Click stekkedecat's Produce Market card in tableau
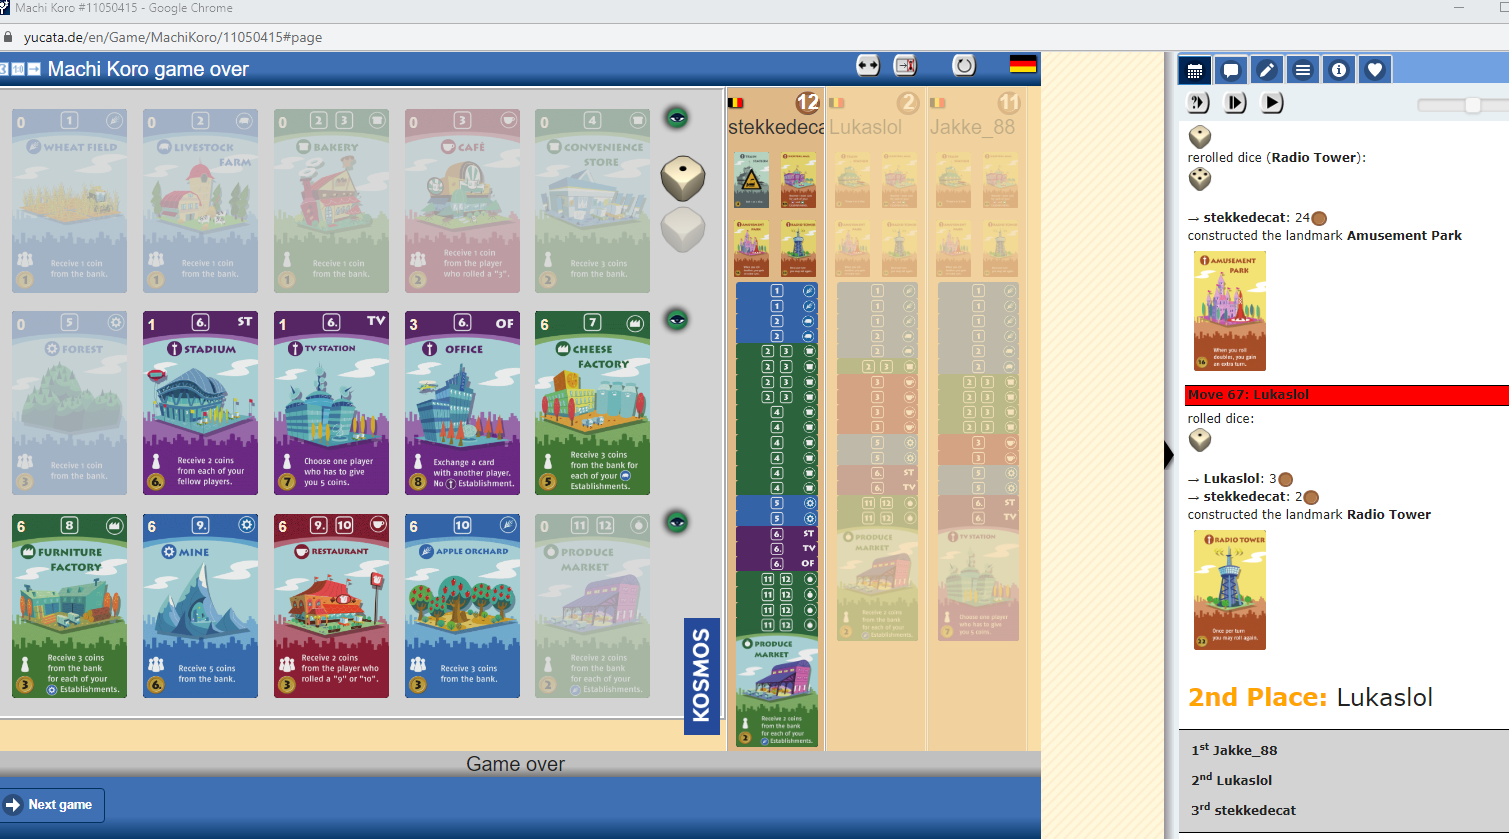 point(776,691)
